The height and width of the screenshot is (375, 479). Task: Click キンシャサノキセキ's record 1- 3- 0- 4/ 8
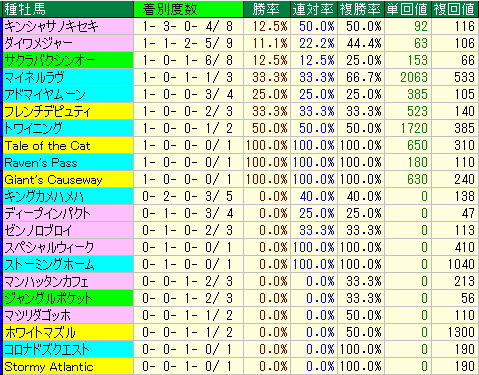pyautogui.click(x=188, y=26)
